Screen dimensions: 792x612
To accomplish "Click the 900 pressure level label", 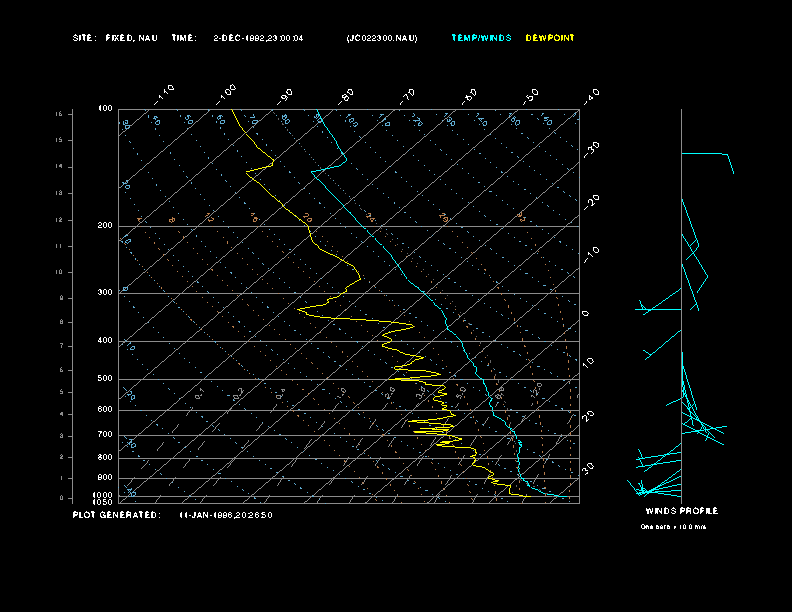I will 105,477.
